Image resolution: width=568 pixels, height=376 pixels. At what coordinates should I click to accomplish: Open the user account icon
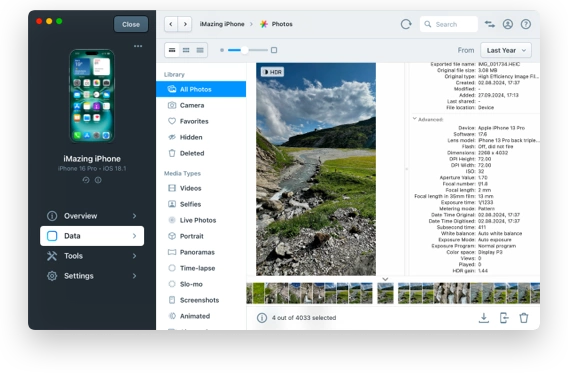508,24
